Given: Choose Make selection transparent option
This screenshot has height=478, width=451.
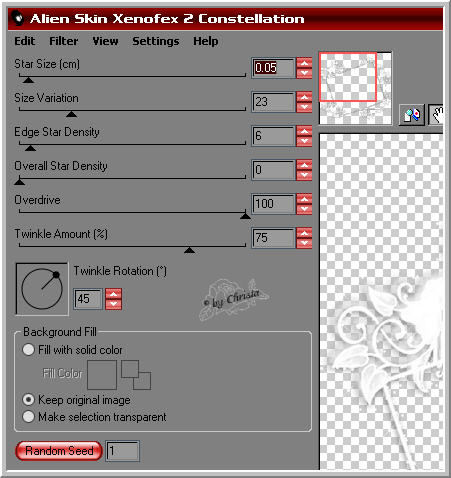Looking at the screenshot, I should [28, 417].
